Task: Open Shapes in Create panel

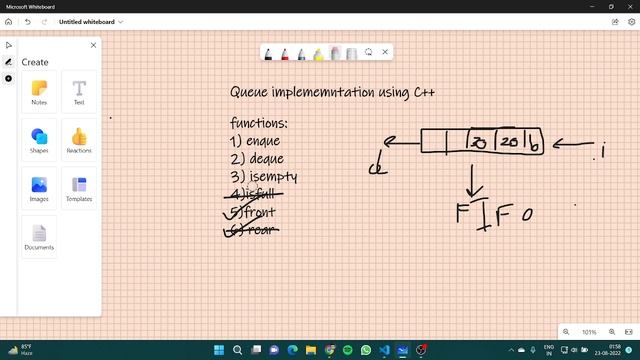Action: pos(39,140)
